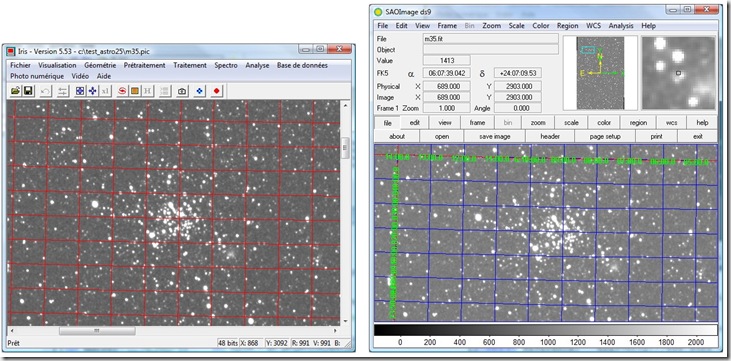This screenshot has width=731, height=361.
Task: Click the 'about' button in ds9
Action: [x=397, y=136]
